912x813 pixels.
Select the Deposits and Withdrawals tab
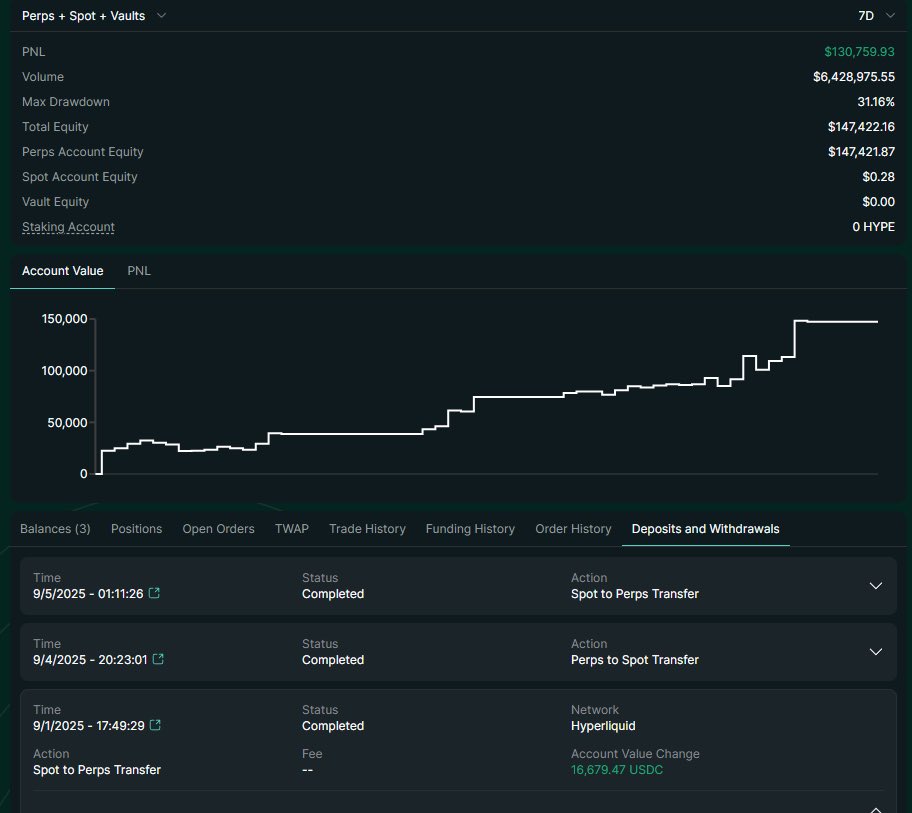coord(706,529)
